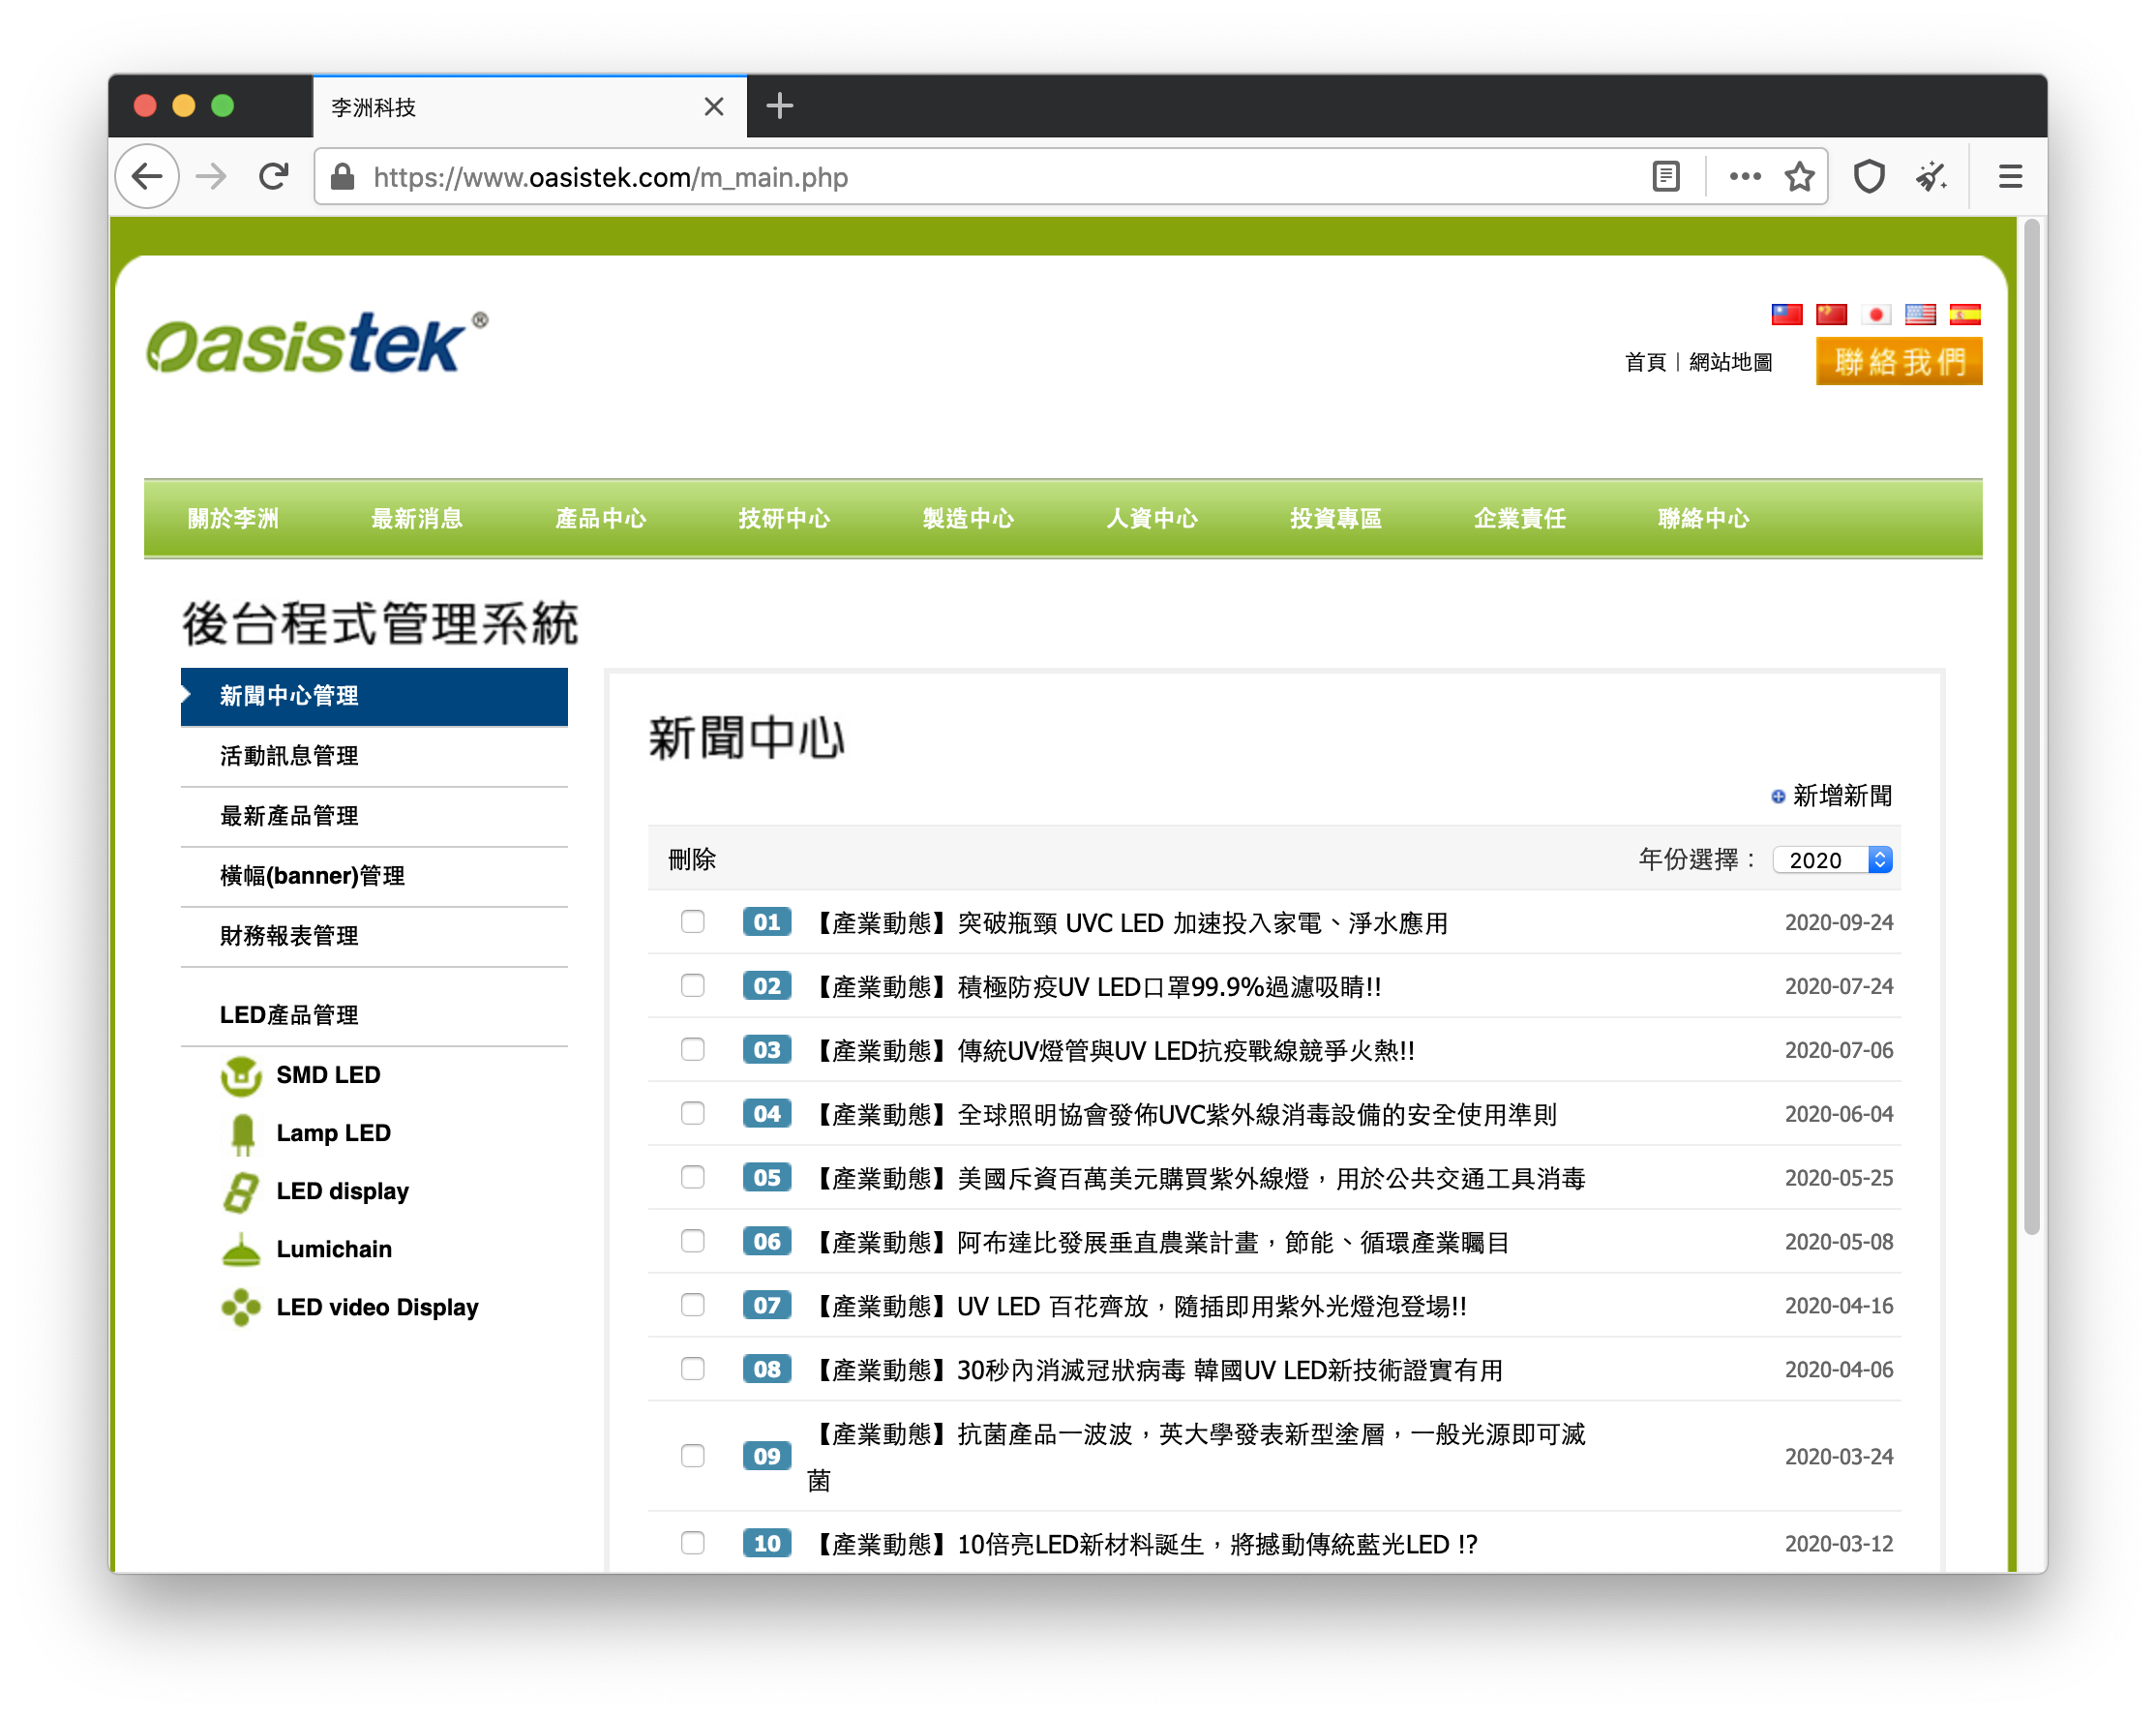The width and height of the screenshot is (2156, 1717).
Task: Close the 李洲科技 tab
Action: [x=713, y=106]
